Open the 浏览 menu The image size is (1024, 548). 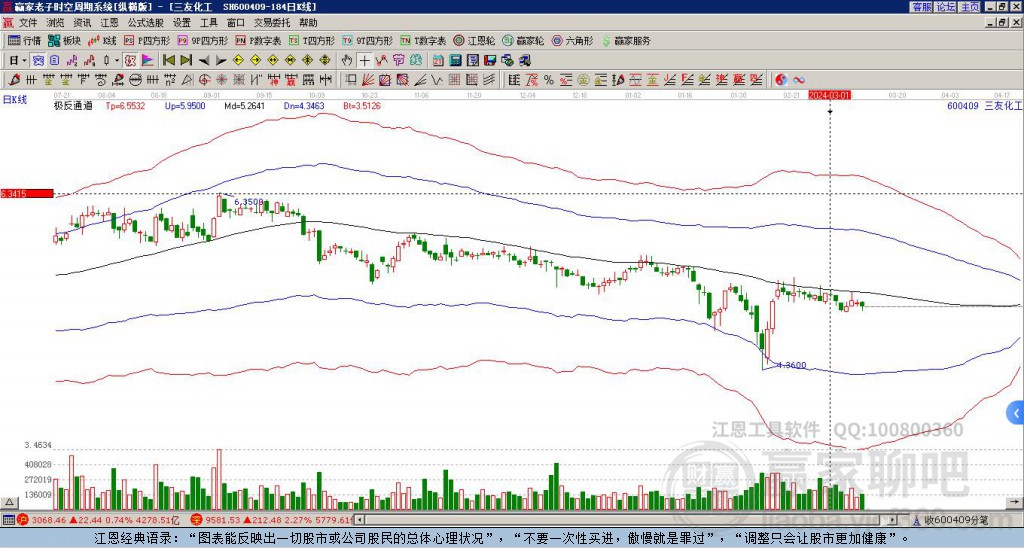click(x=56, y=23)
